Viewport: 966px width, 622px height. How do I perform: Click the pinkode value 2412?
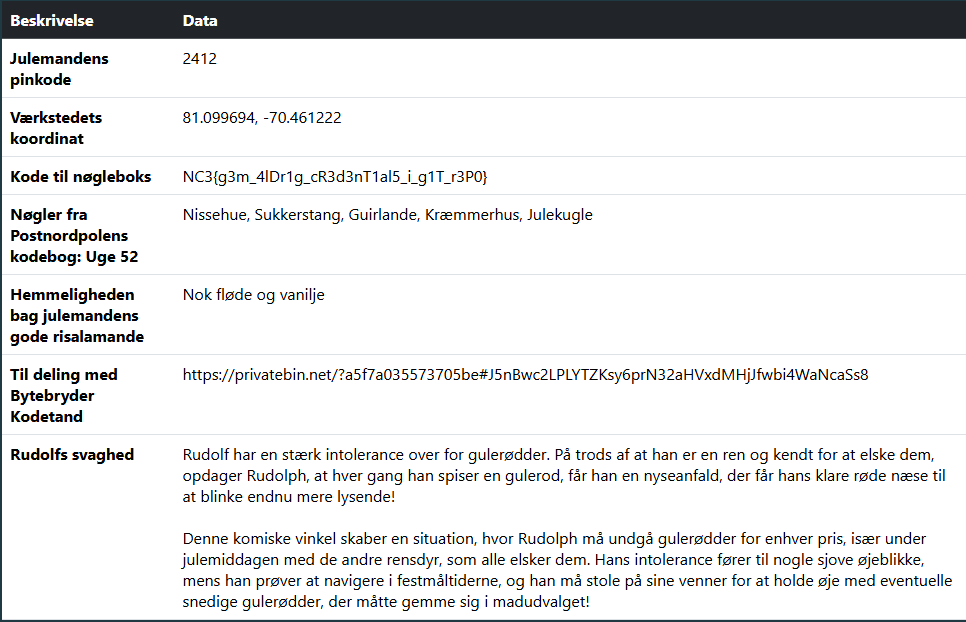[200, 59]
